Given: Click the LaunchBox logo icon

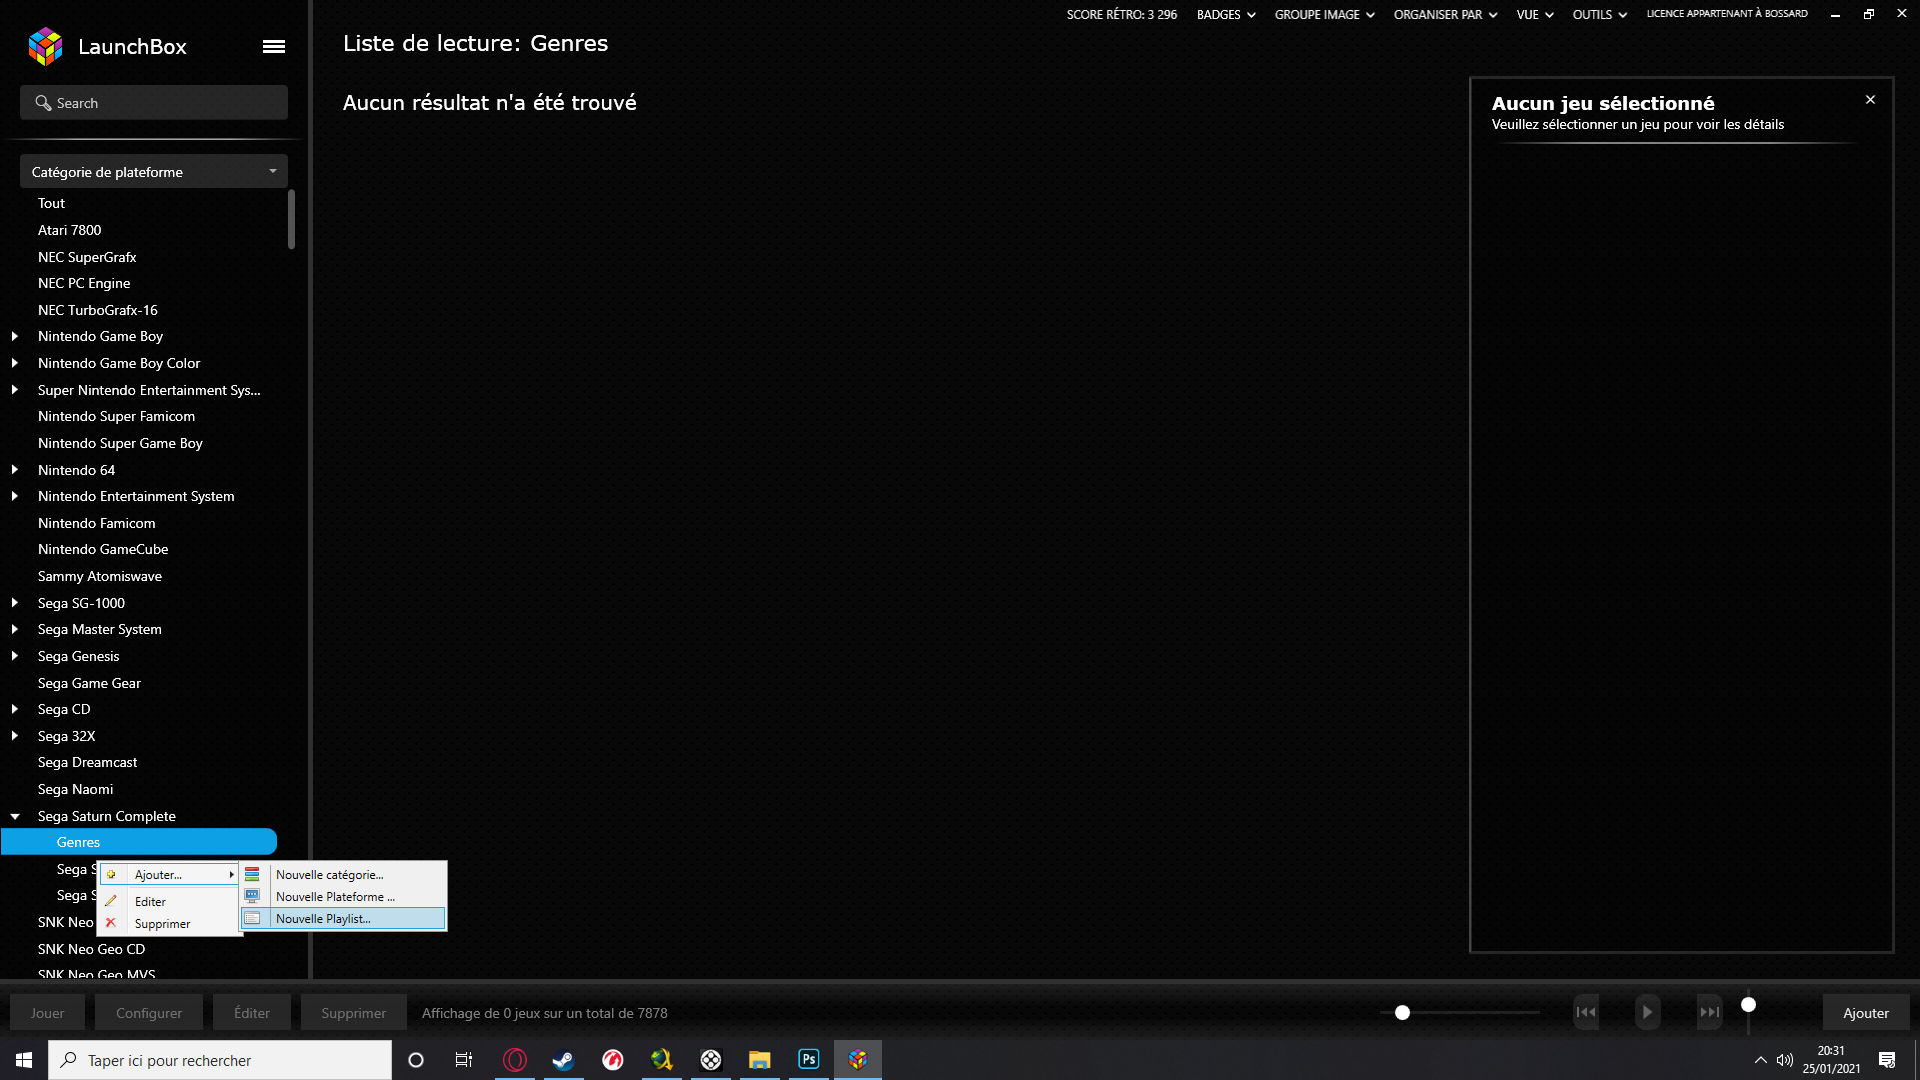Looking at the screenshot, I should pos(45,46).
